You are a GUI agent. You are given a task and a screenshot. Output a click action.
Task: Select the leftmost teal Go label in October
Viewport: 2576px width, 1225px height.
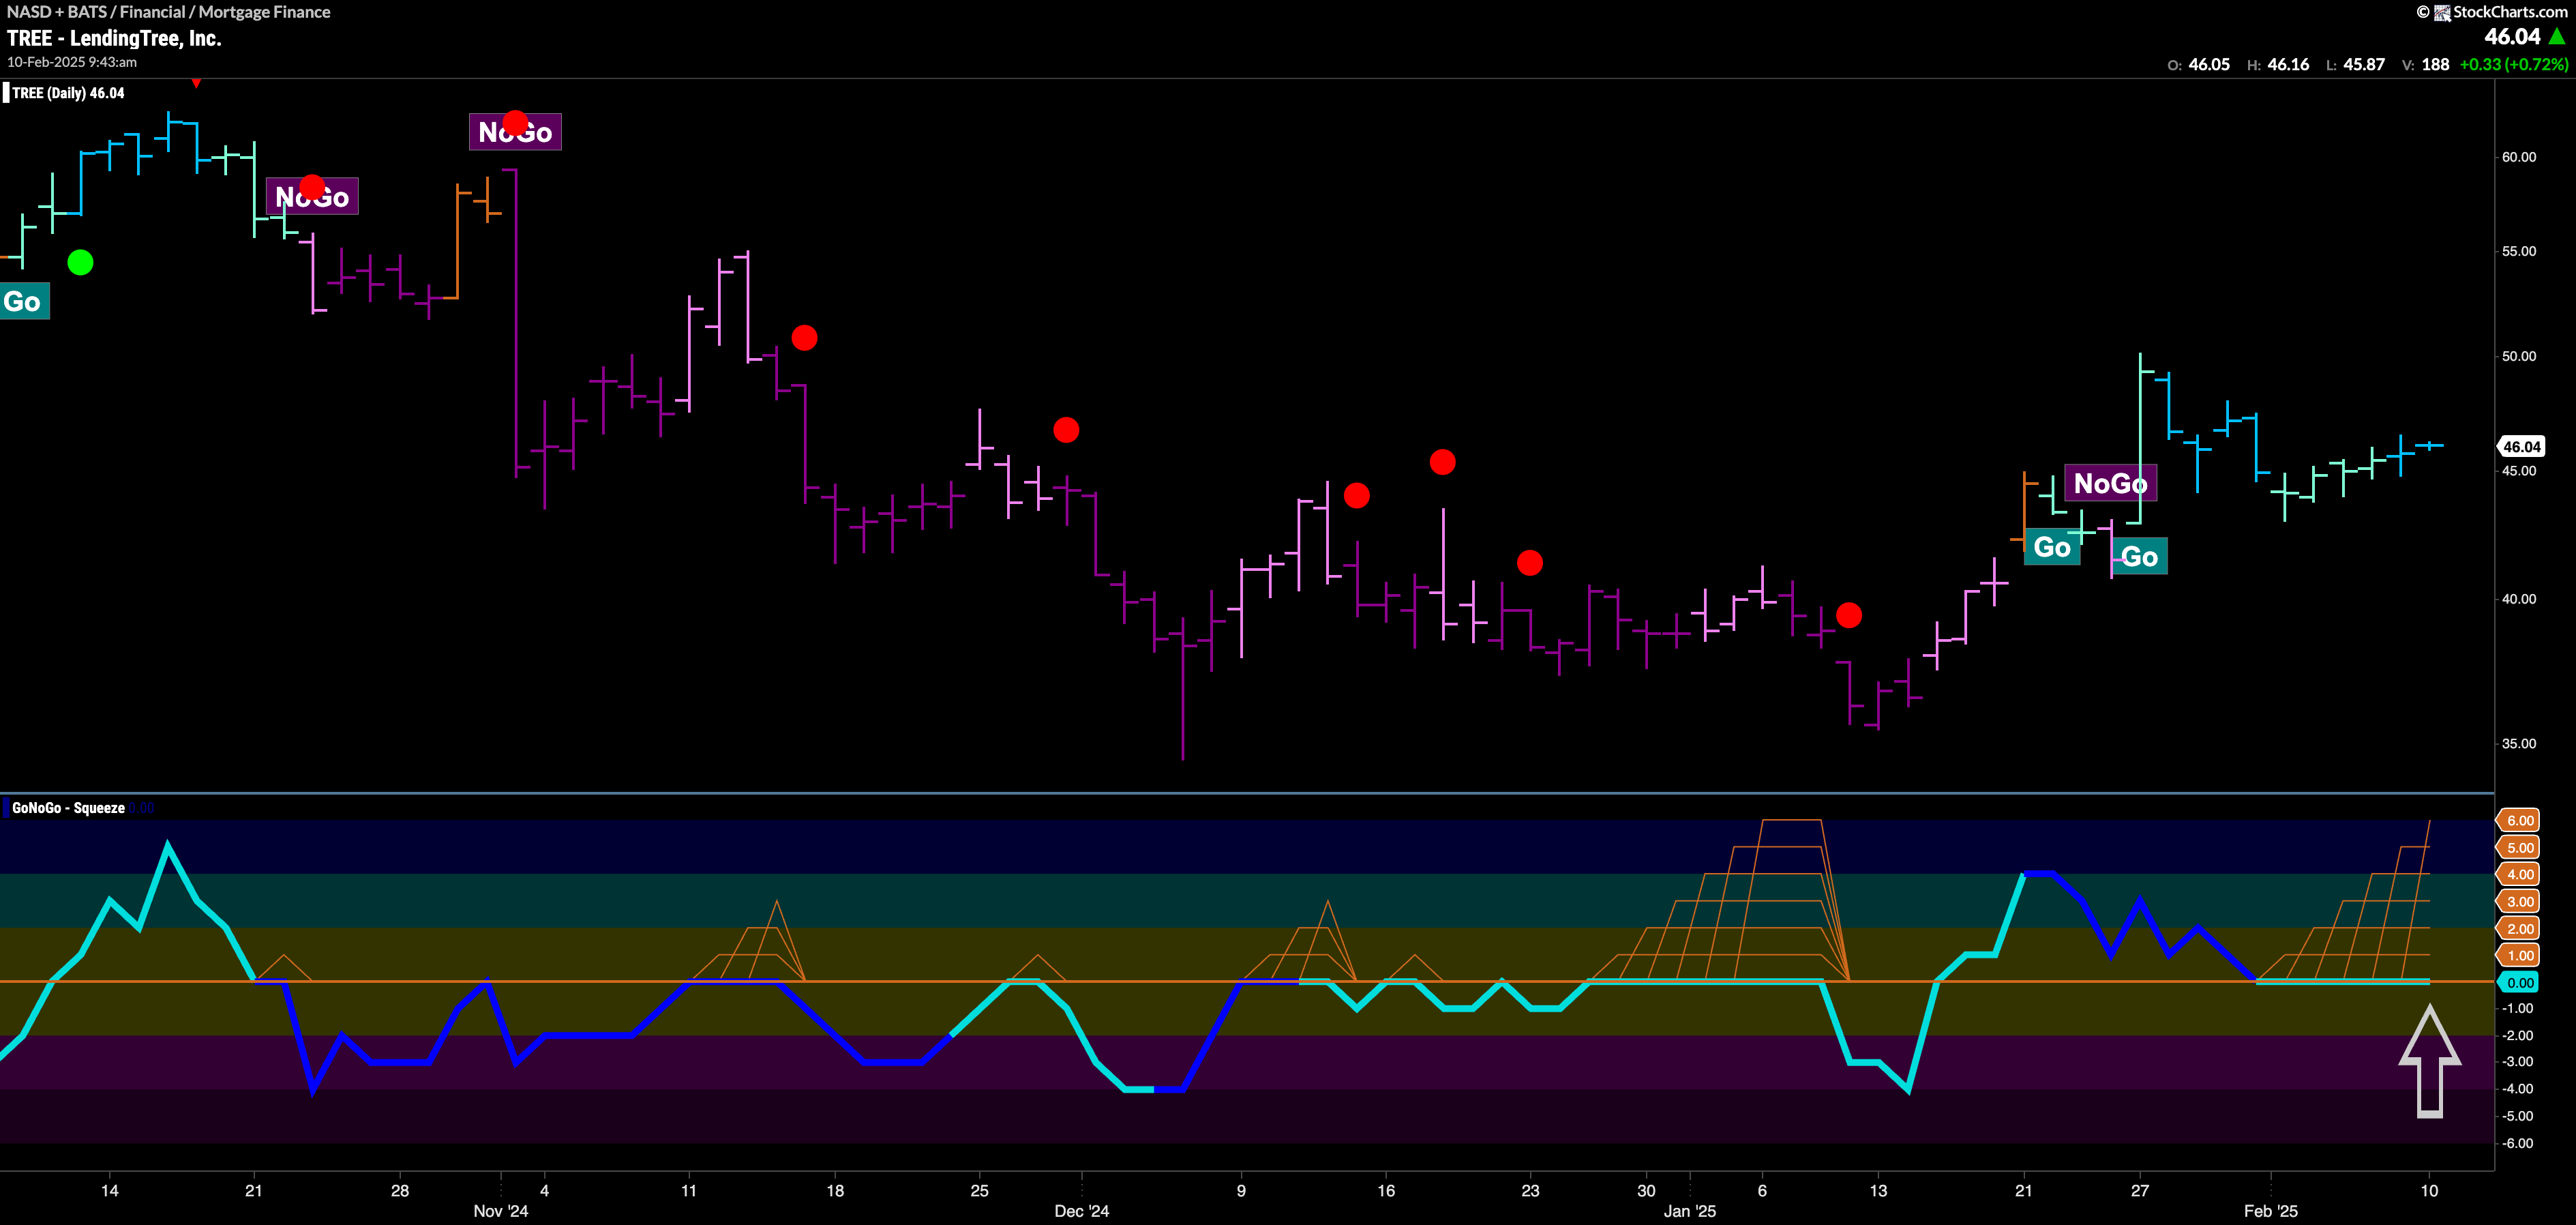(x=24, y=301)
